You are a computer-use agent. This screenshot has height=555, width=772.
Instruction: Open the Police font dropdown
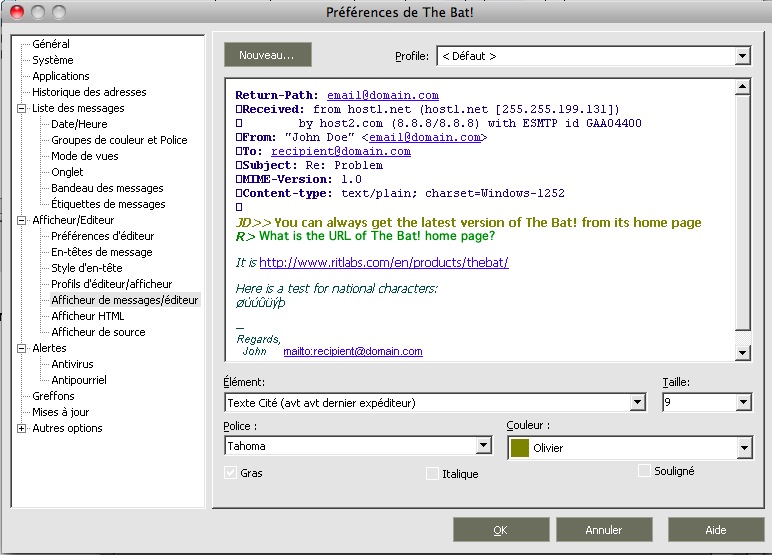pyautogui.click(x=484, y=446)
